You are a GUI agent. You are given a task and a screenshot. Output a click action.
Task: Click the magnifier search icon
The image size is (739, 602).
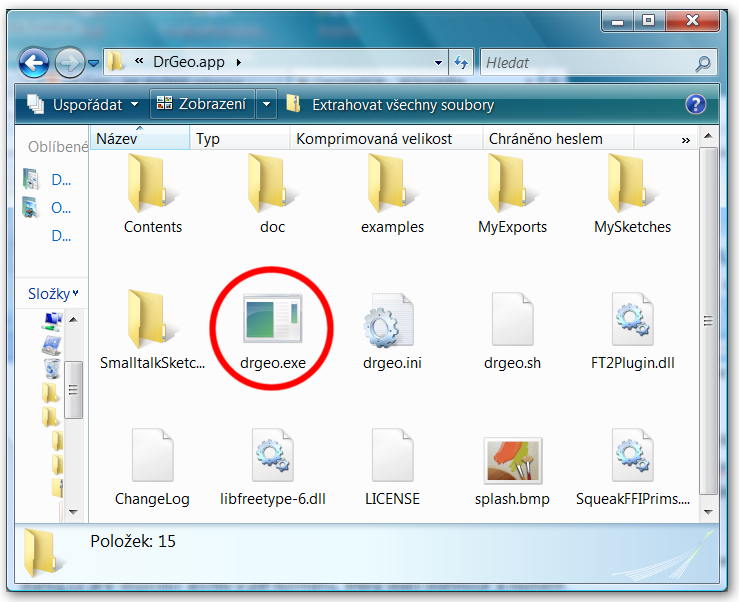703,63
